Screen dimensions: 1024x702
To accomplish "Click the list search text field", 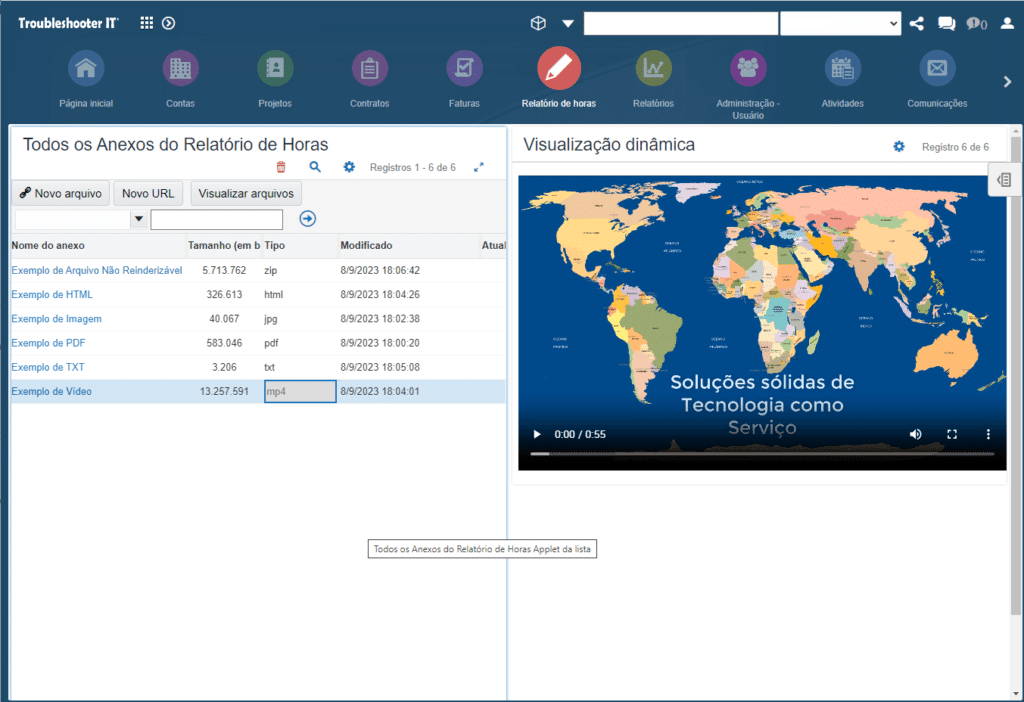I will coord(217,219).
